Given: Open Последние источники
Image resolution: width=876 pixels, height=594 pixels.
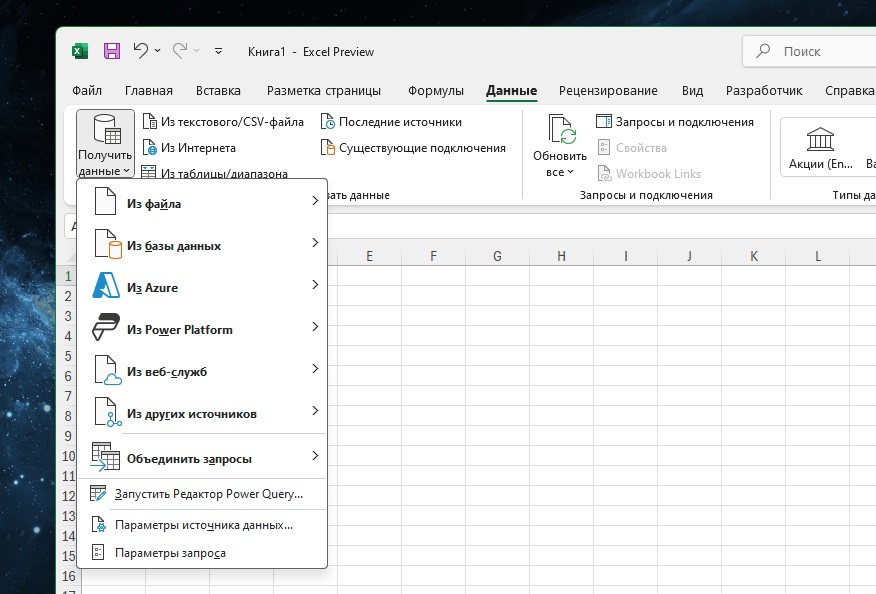Looking at the screenshot, I should (x=392, y=122).
